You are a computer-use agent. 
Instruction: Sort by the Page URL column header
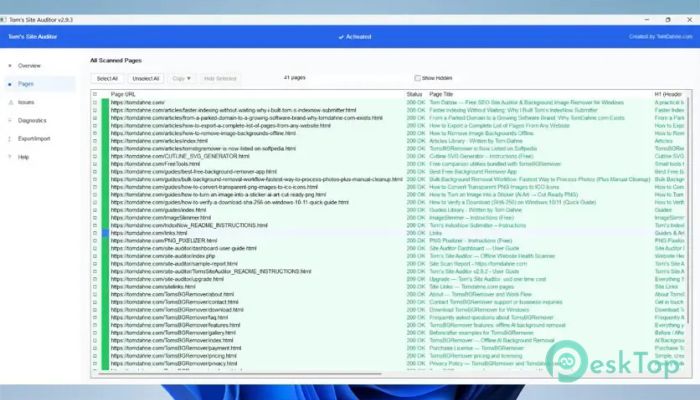[x=123, y=94]
